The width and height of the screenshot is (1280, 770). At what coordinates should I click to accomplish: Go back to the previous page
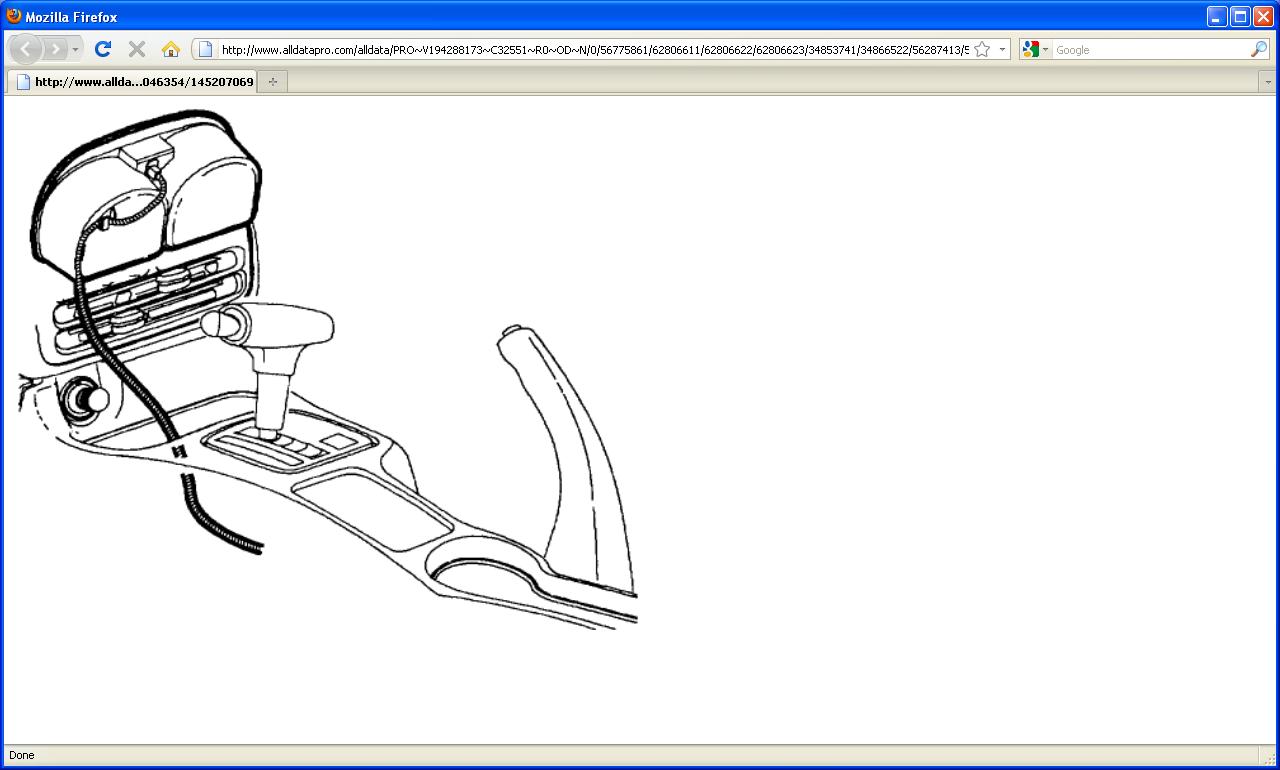[25, 49]
